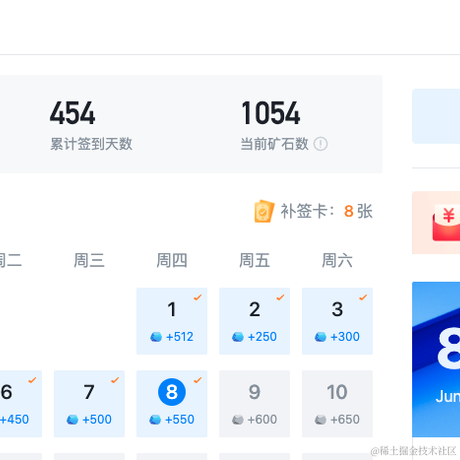This screenshot has height=460, width=460.
Task: Click the +300 reward on day 3
Action: point(345,337)
